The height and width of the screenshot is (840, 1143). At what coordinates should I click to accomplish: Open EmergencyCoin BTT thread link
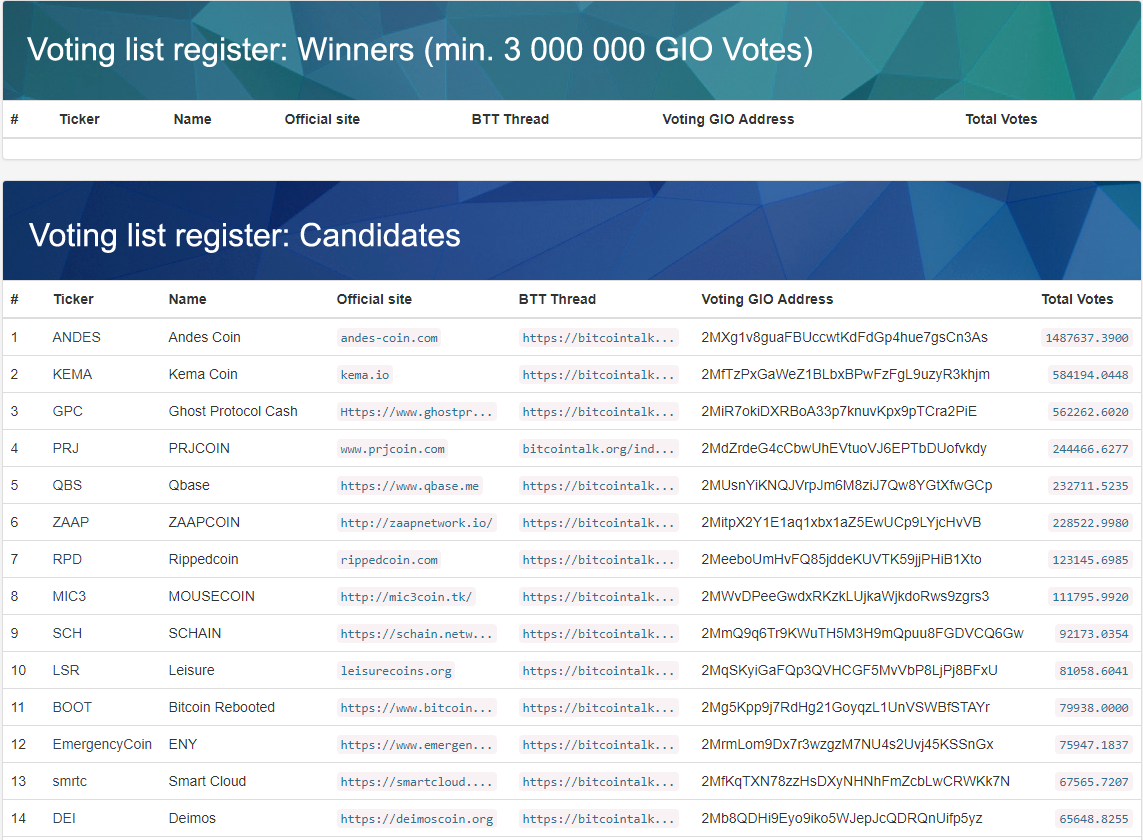coord(598,745)
